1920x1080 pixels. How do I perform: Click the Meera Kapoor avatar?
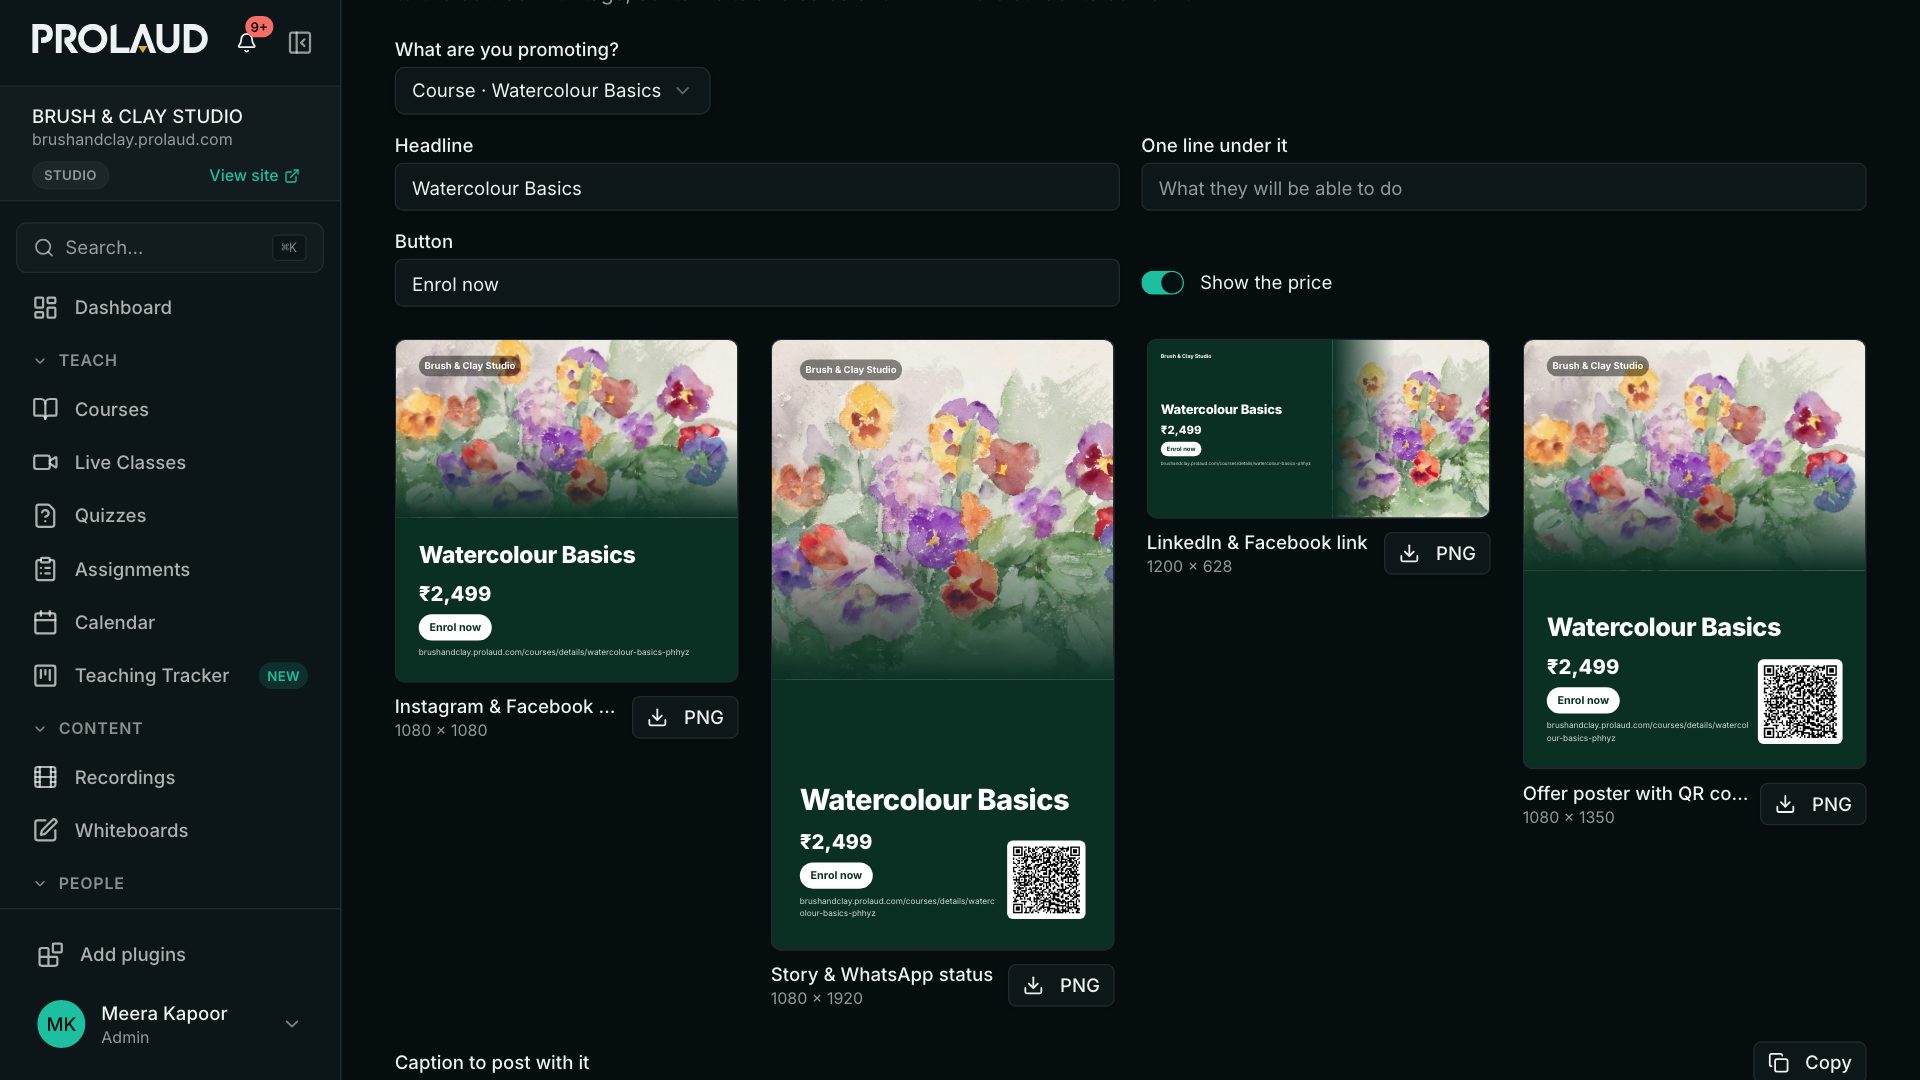pos(61,1024)
